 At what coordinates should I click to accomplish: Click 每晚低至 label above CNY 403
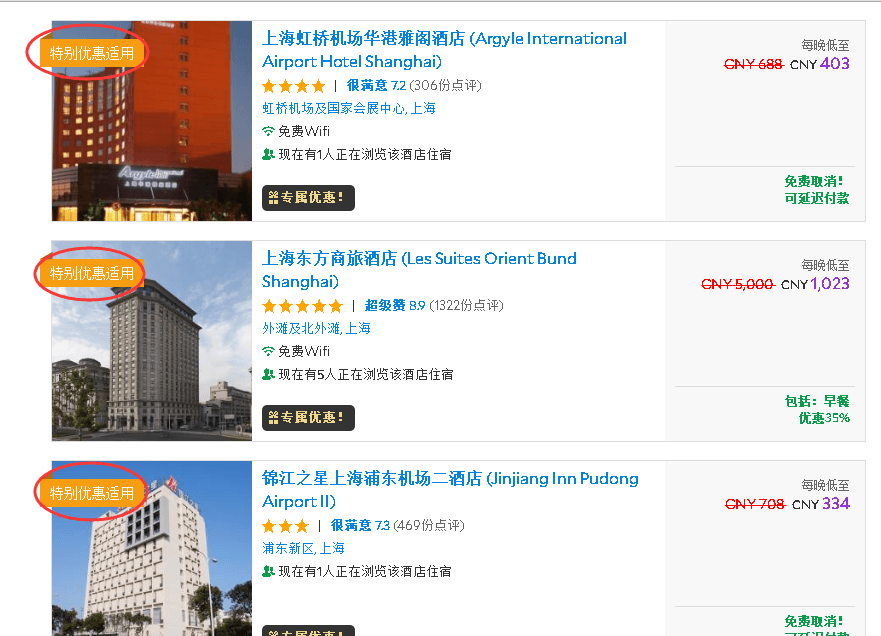[x=825, y=46]
